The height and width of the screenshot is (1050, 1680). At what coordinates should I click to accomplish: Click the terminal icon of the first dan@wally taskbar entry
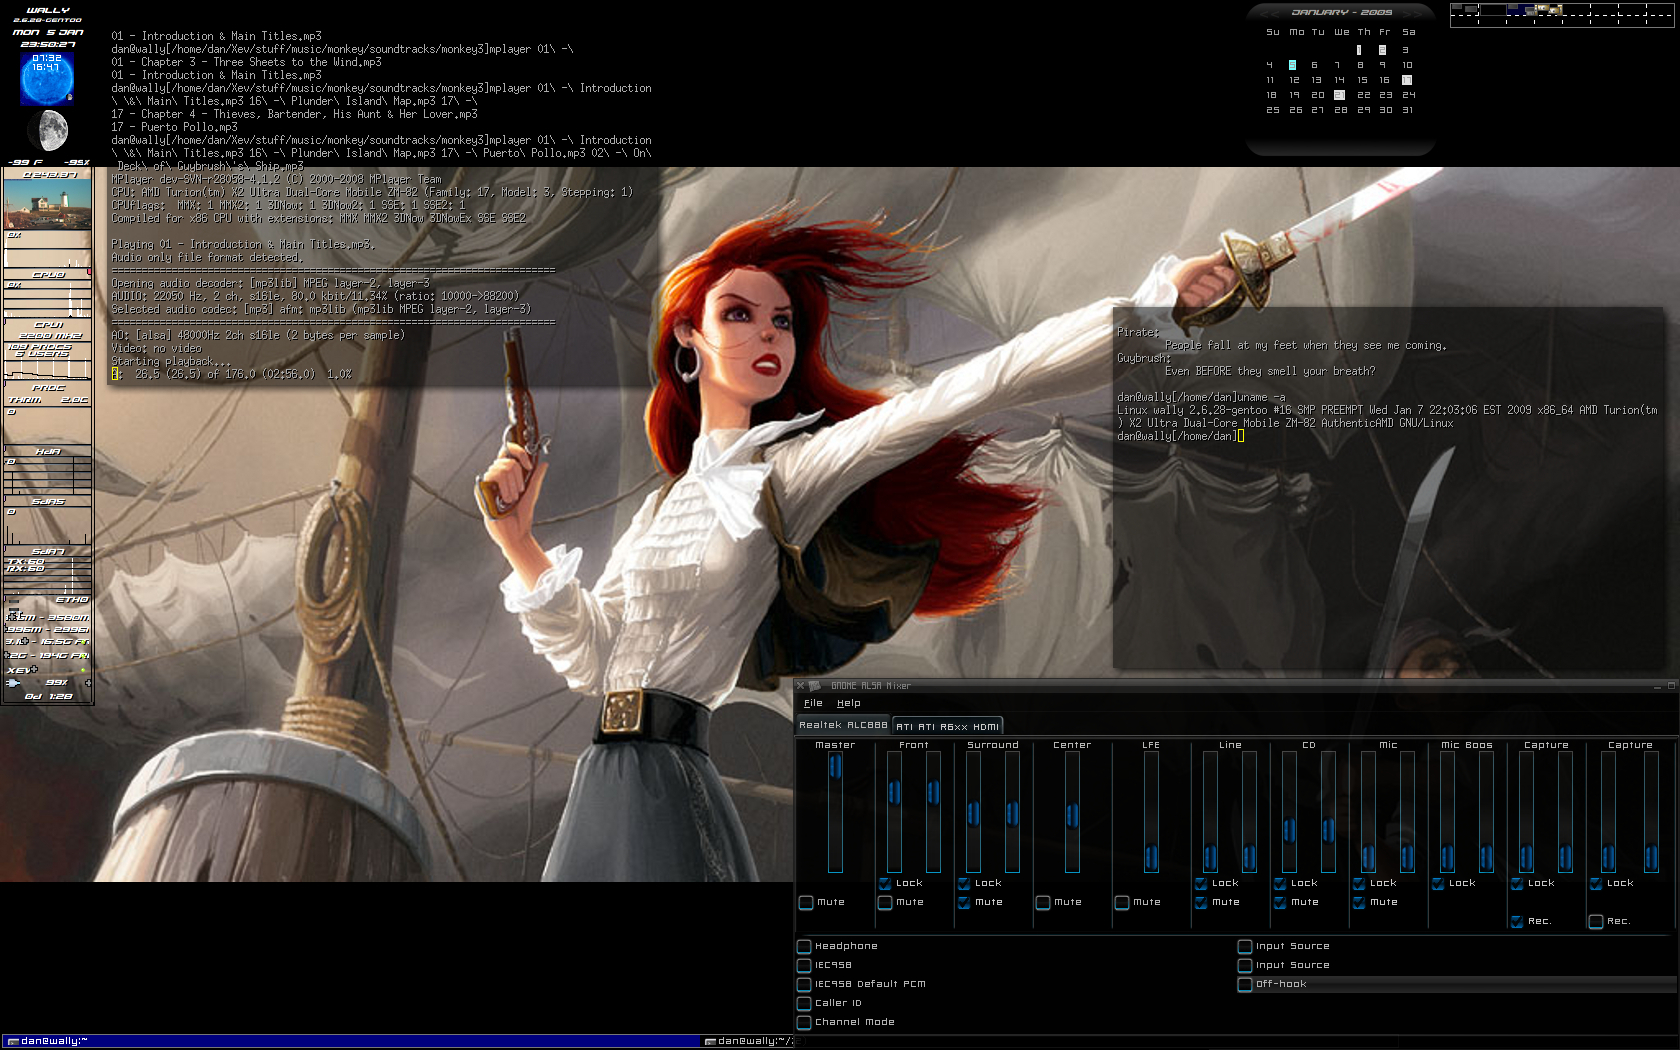pos(12,1041)
